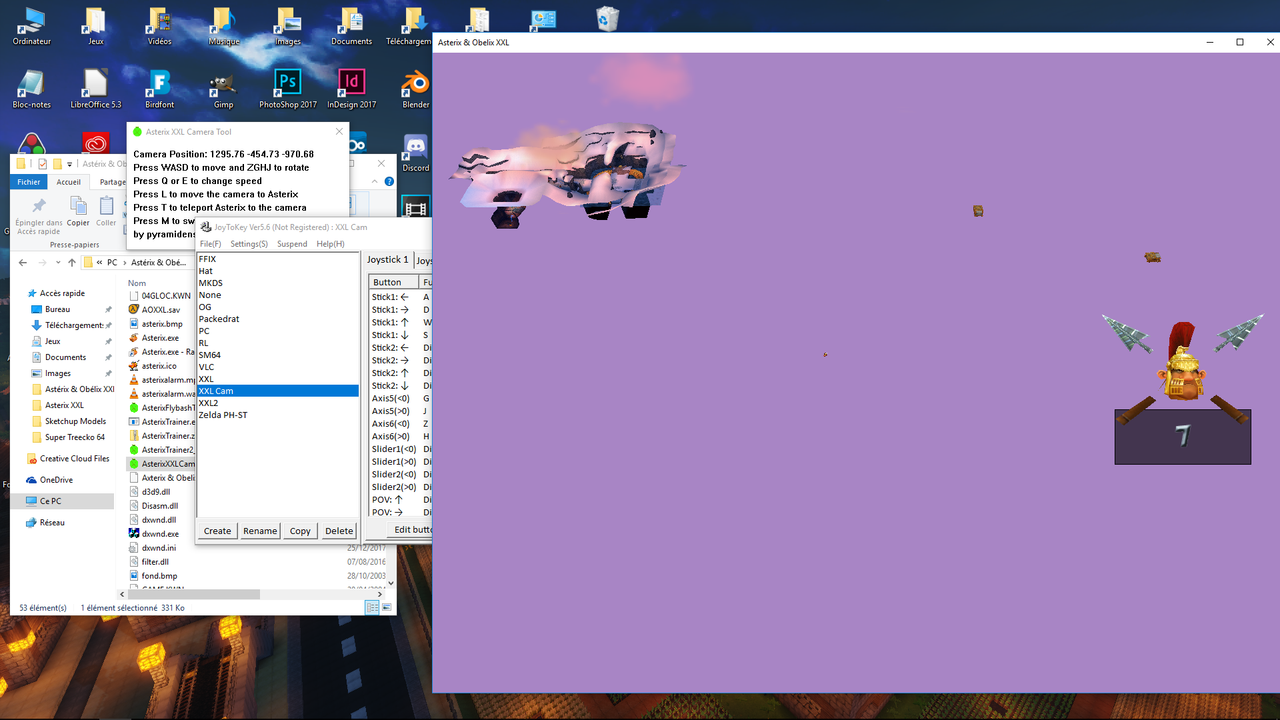
Task: Open the Fichier tab in Explorer
Action: (29, 182)
